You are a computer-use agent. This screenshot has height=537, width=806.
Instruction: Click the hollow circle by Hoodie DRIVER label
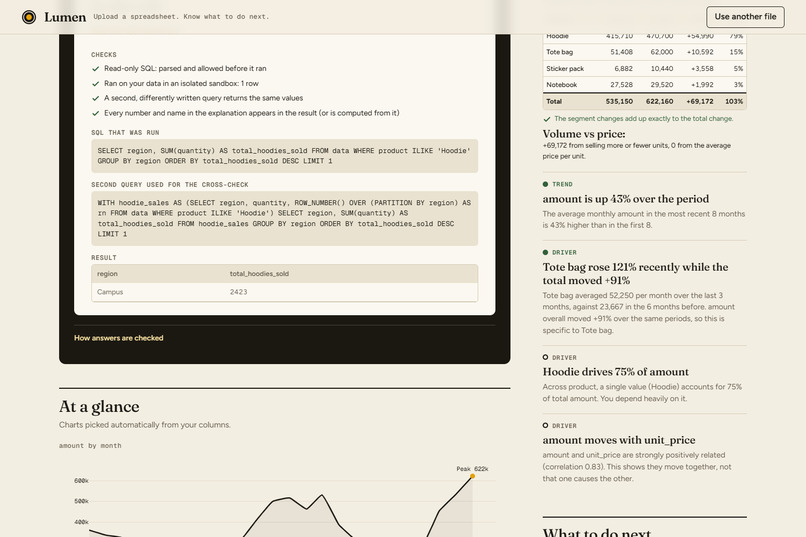click(545, 357)
